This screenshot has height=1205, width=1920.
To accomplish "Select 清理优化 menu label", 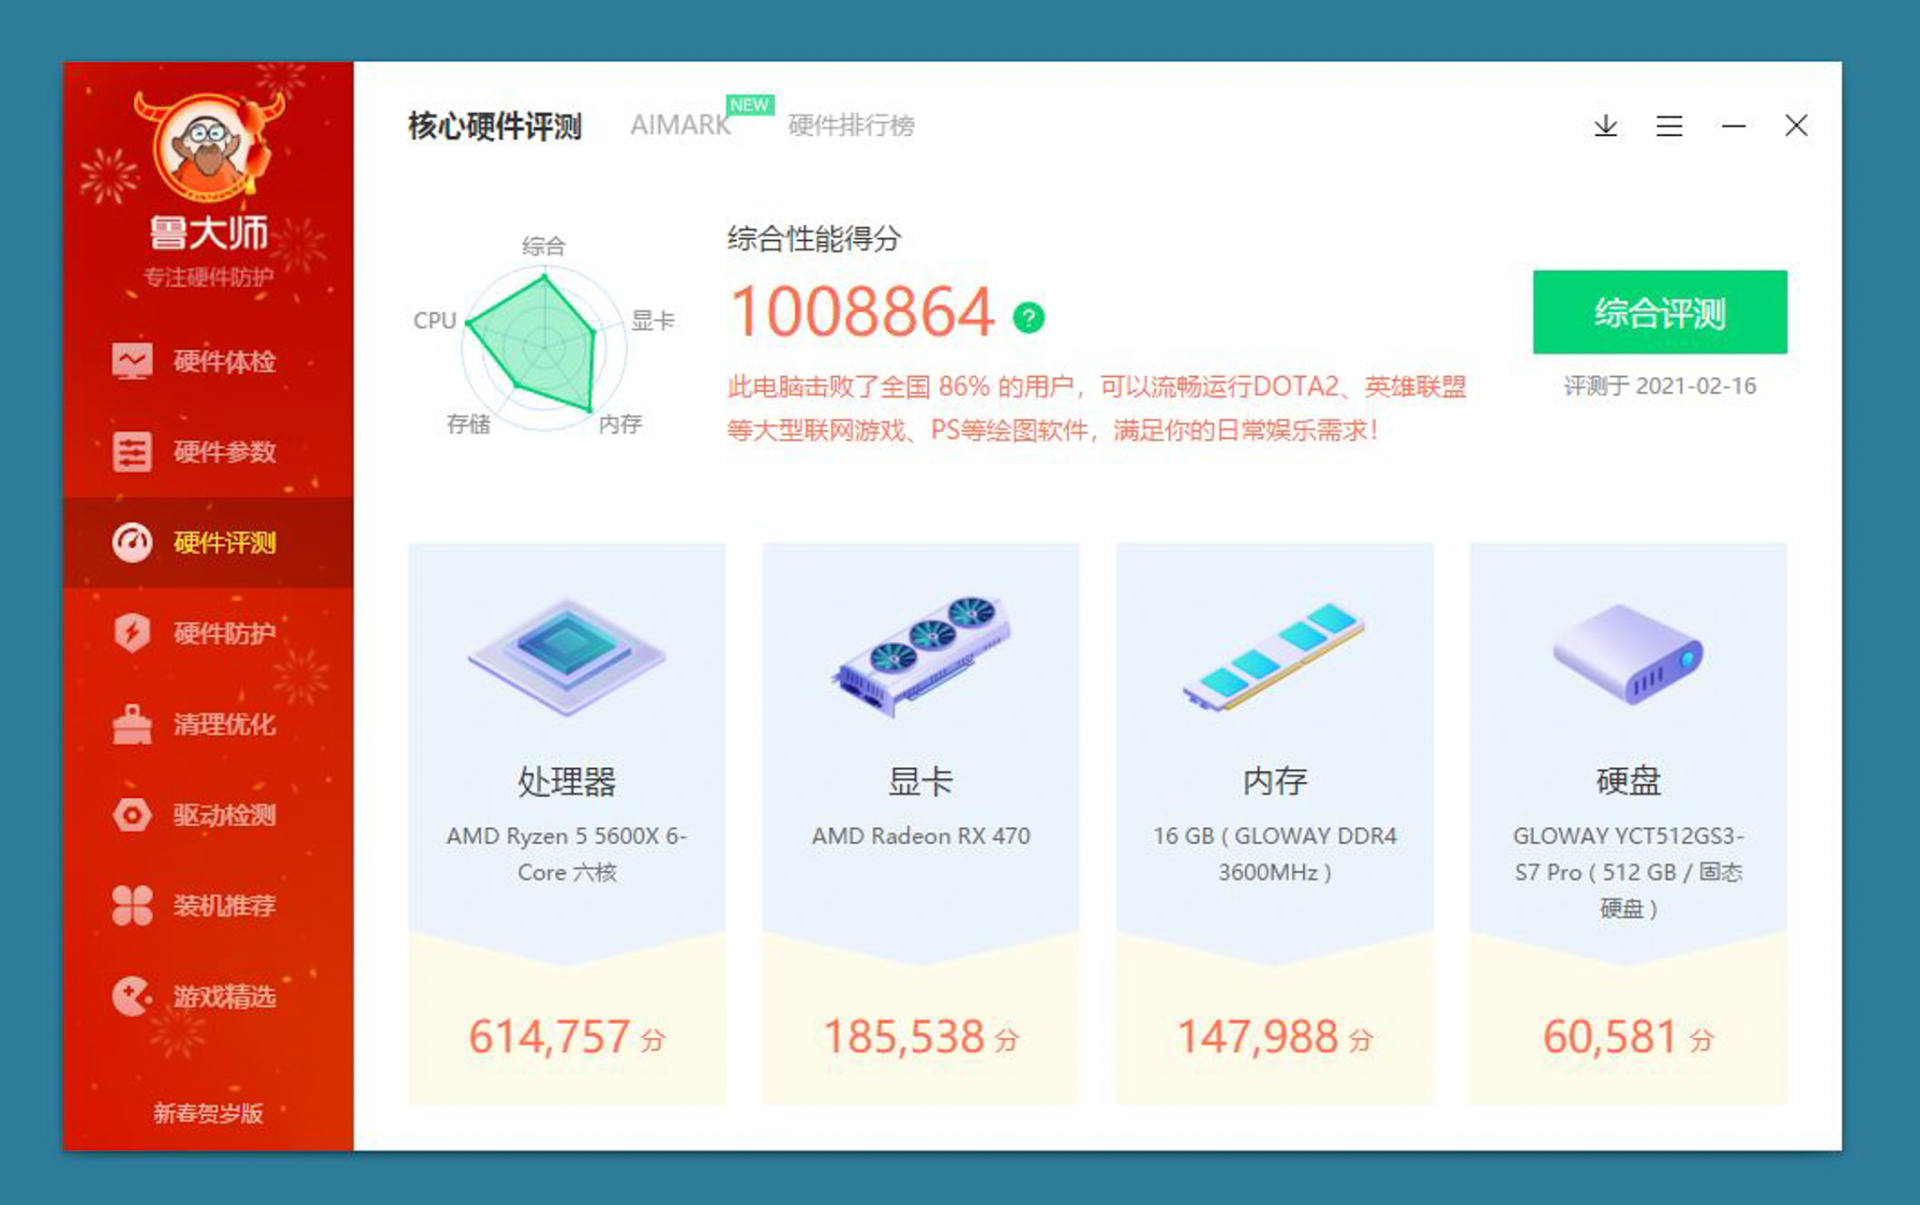I will pyautogui.click(x=224, y=724).
